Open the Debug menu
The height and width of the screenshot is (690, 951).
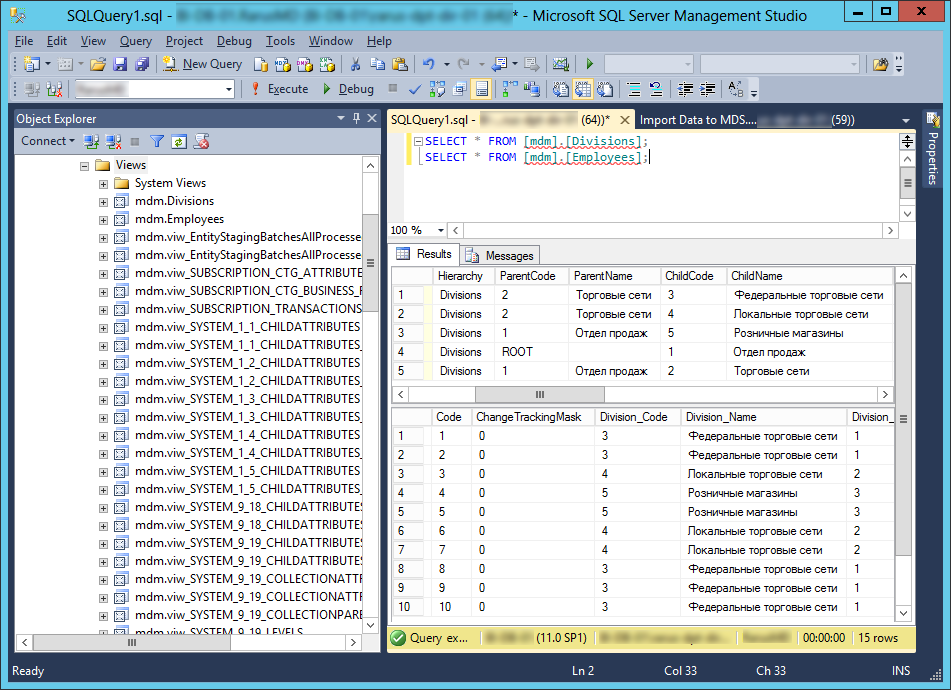pyautogui.click(x=234, y=41)
